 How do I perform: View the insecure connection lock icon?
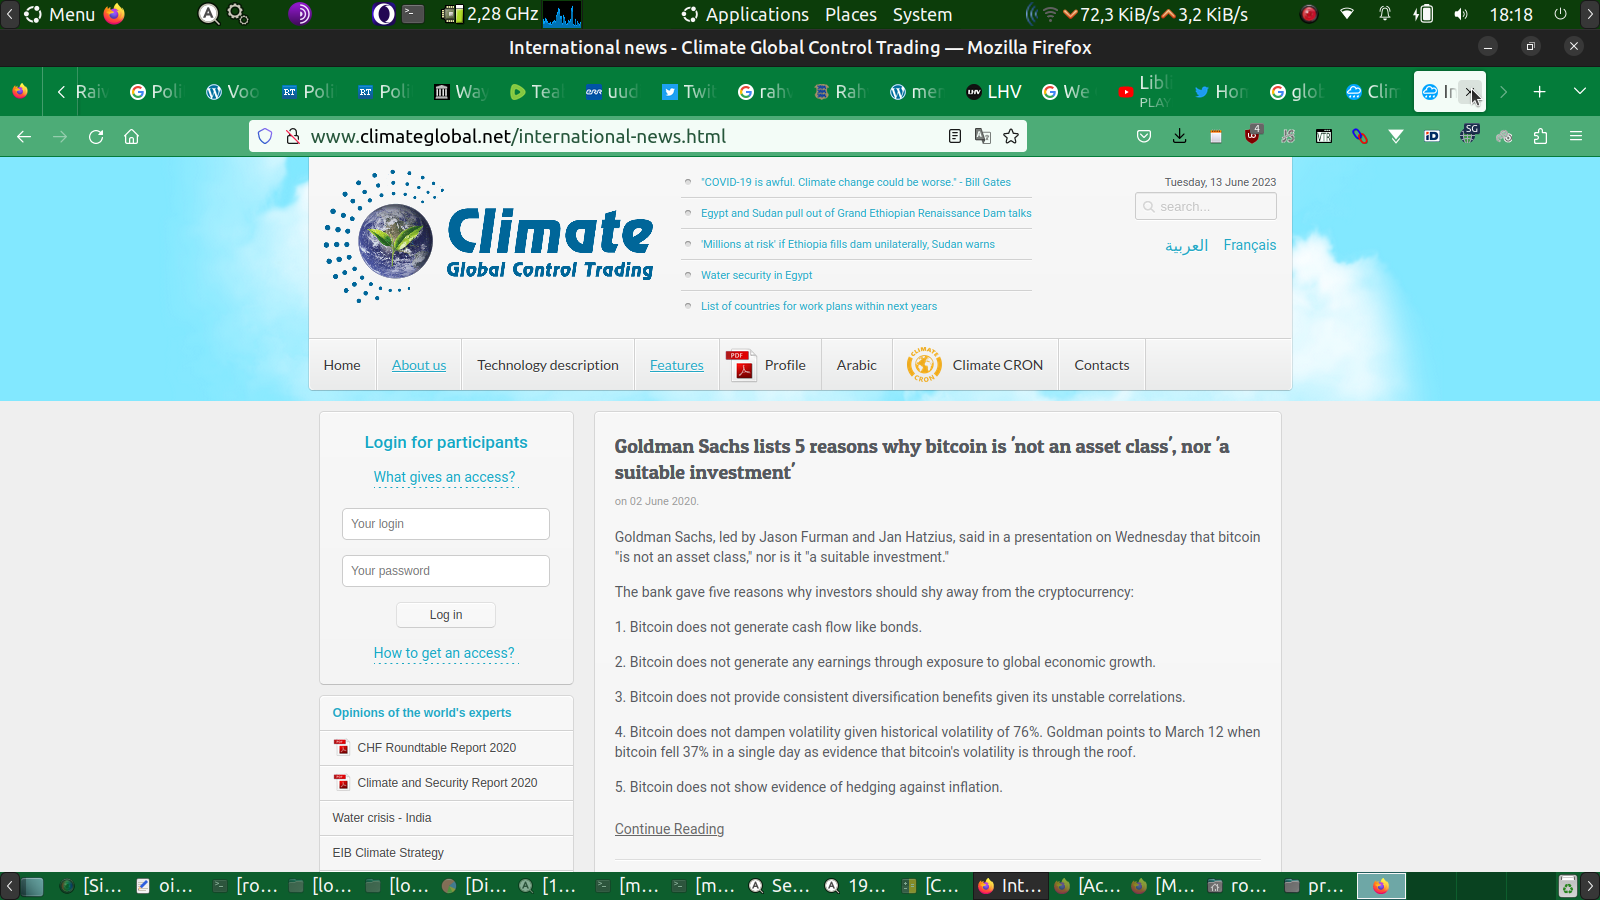(293, 136)
